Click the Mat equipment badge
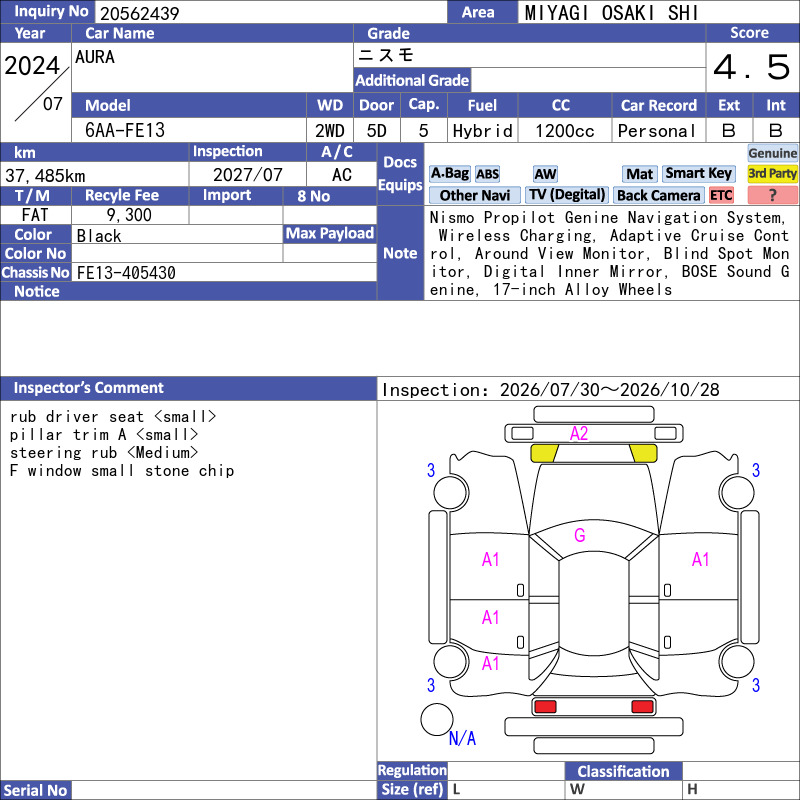The width and height of the screenshot is (800, 800). [639, 174]
